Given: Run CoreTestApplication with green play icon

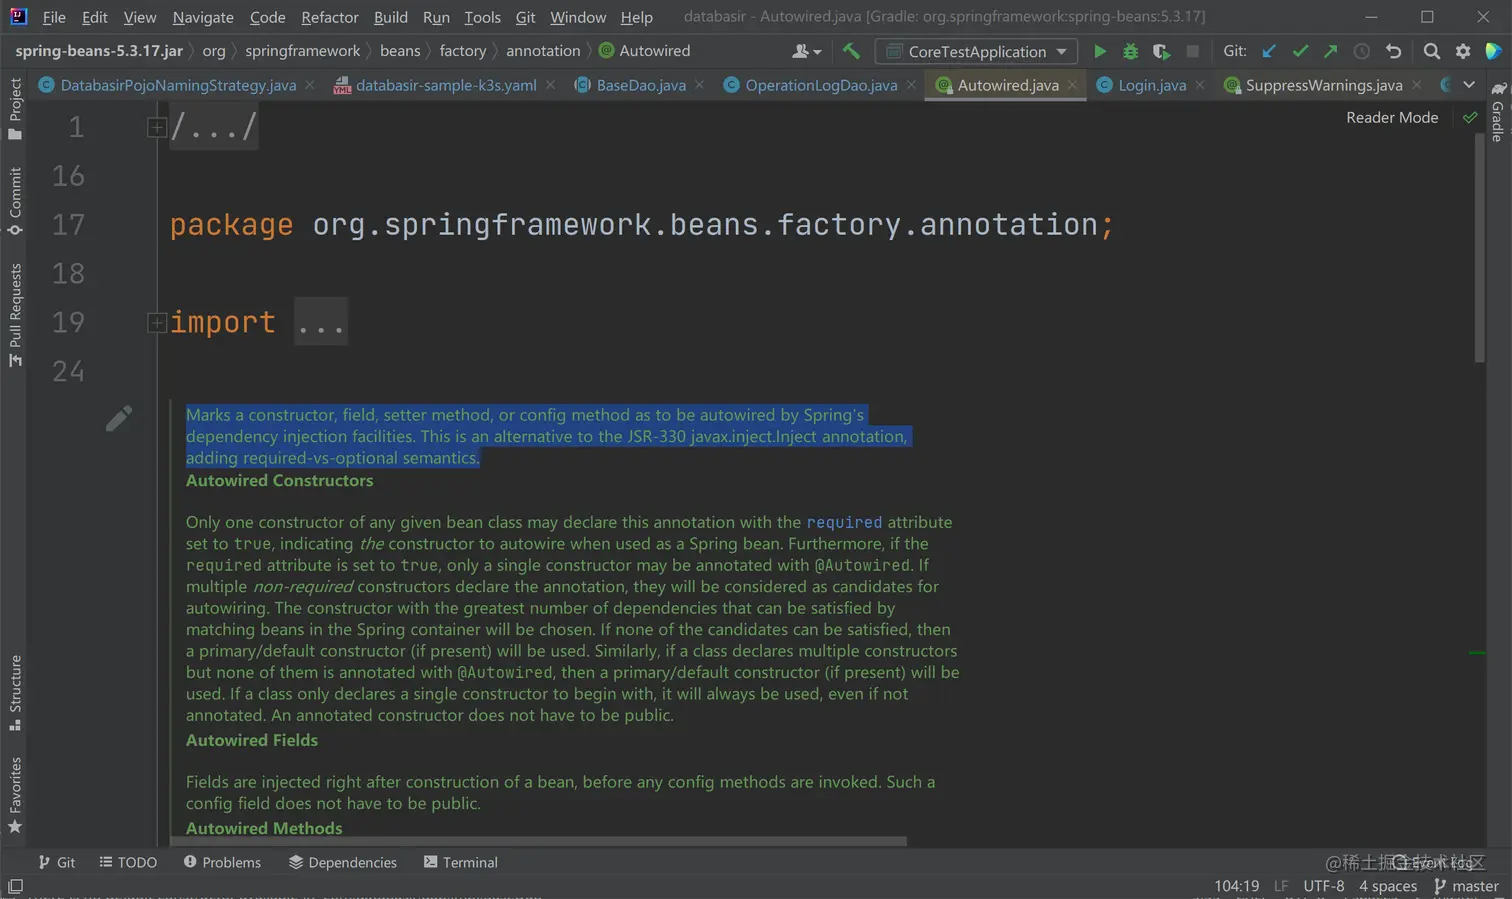Looking at the screenshot, I should pyautogui.click(x=1100, y=51).
